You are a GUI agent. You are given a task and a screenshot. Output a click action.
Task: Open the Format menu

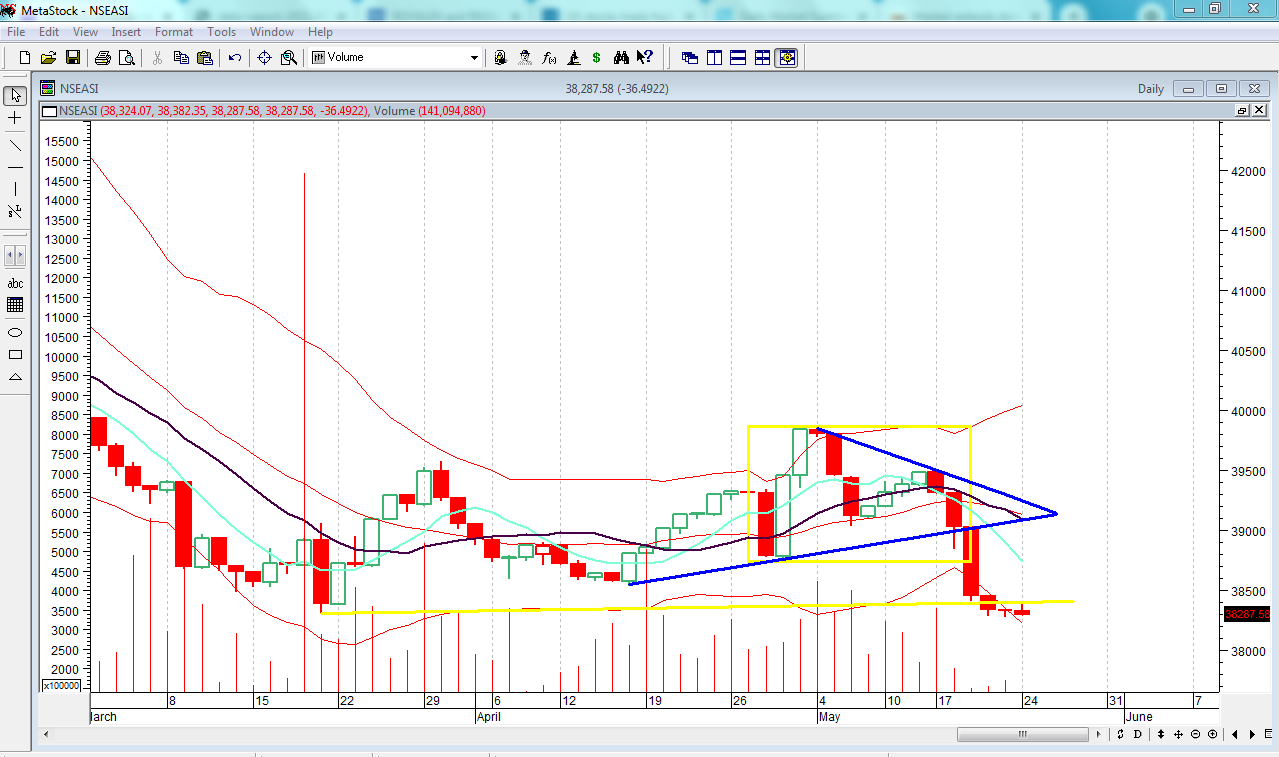tap(173, 32)
